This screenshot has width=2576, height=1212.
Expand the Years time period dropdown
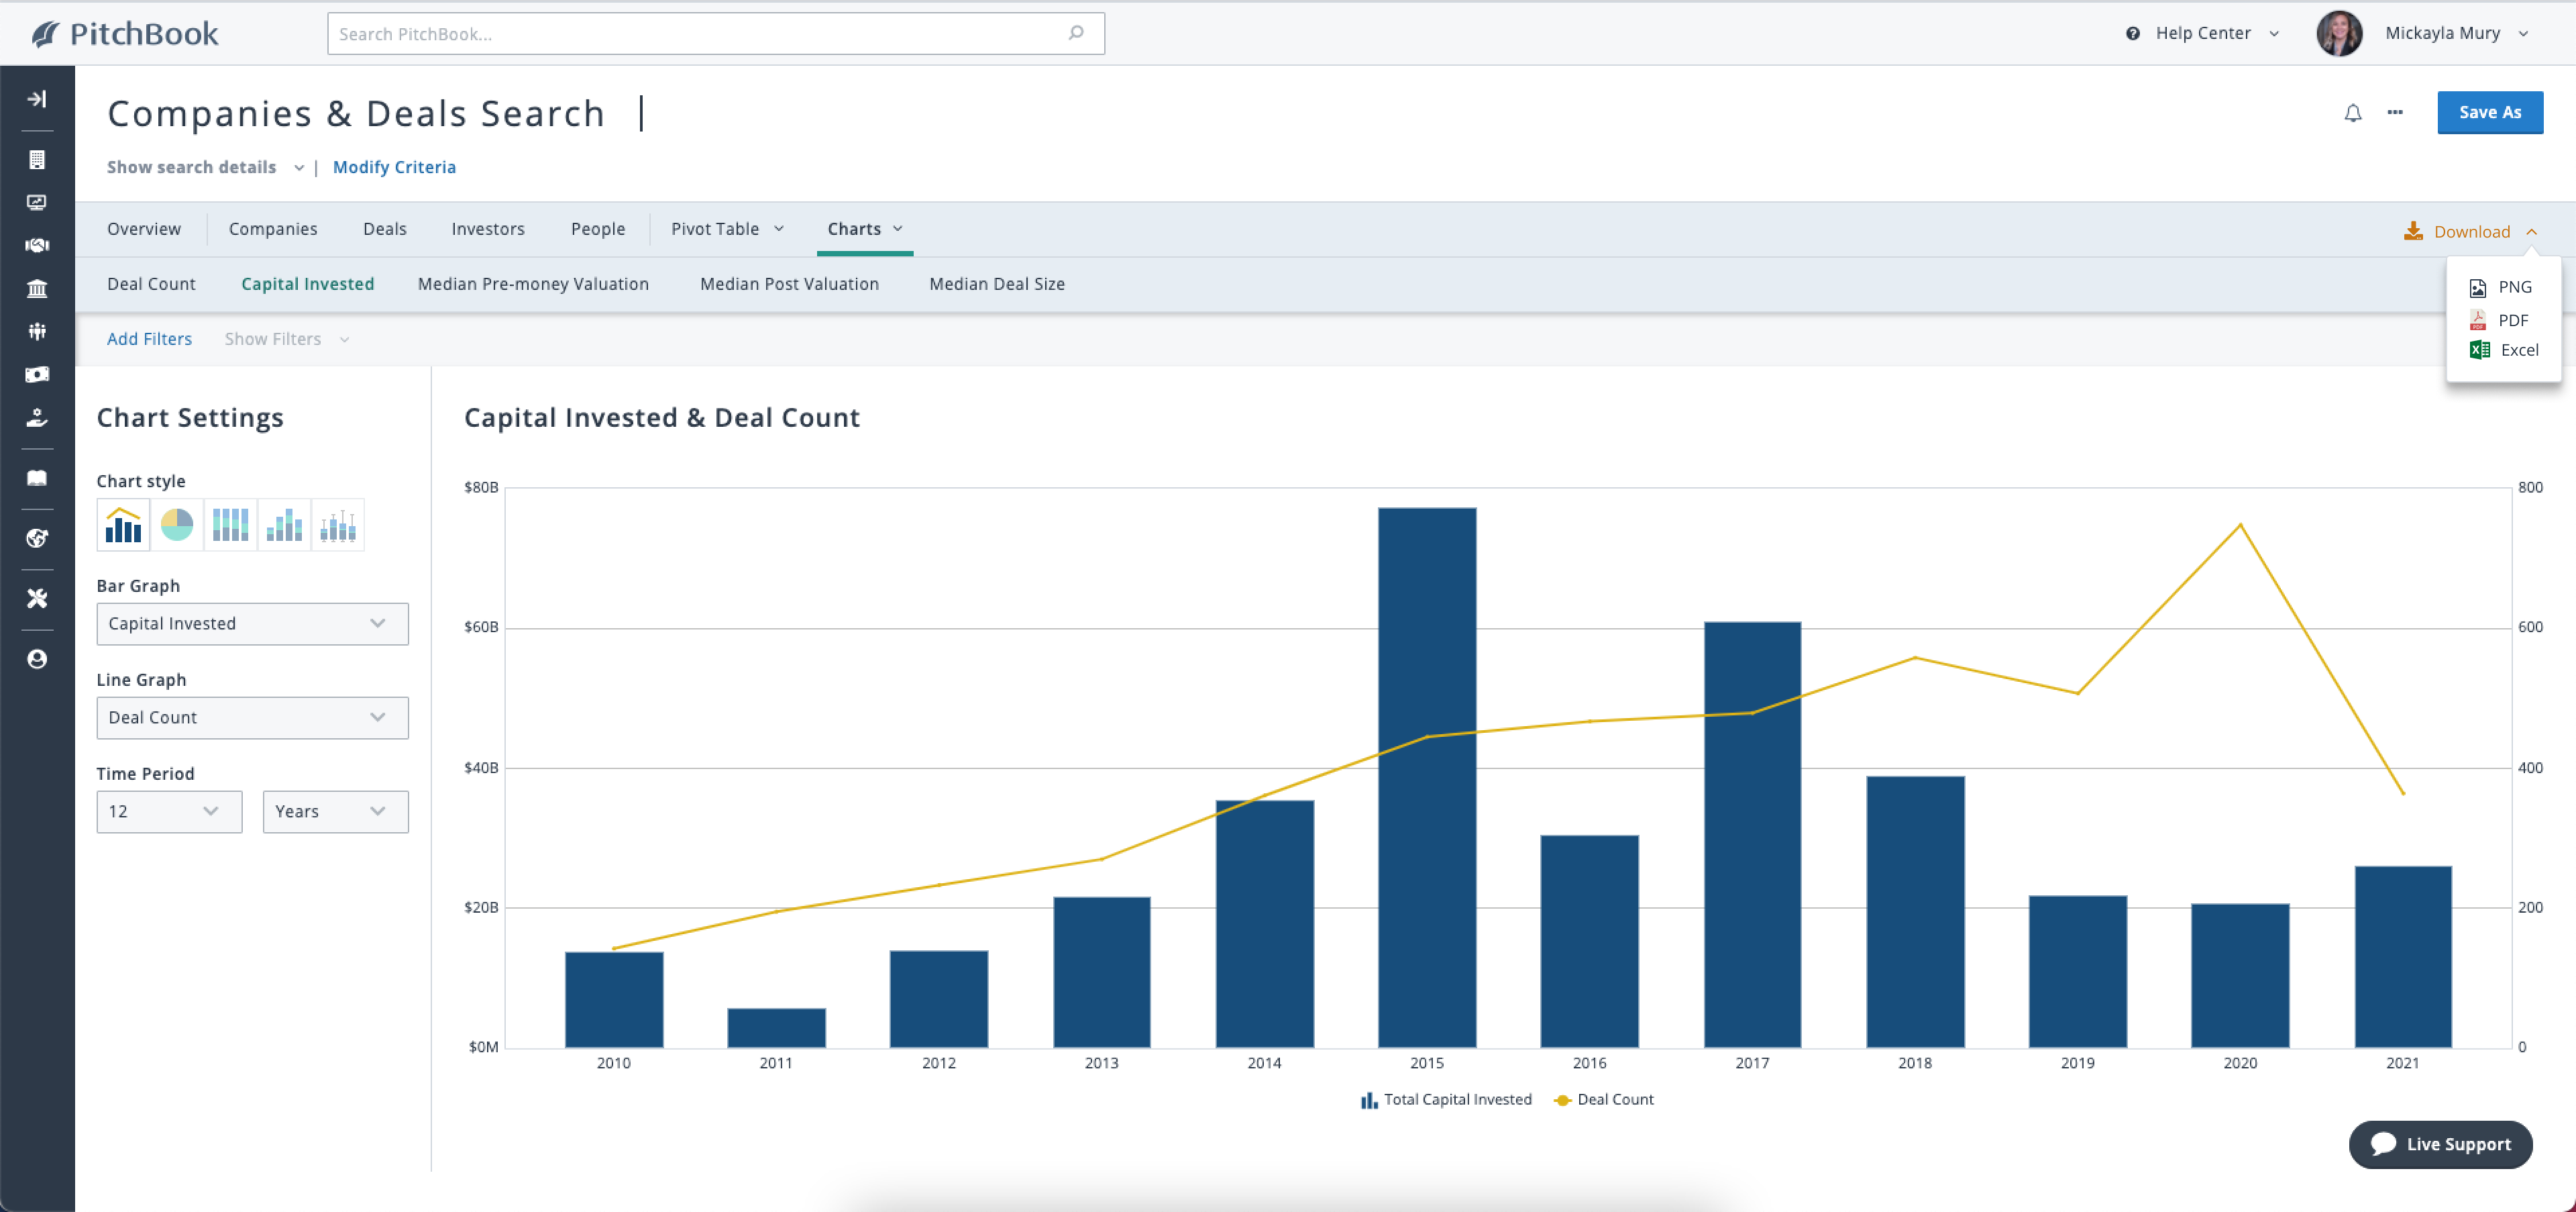pyautogui.click(x=329, y=809)
